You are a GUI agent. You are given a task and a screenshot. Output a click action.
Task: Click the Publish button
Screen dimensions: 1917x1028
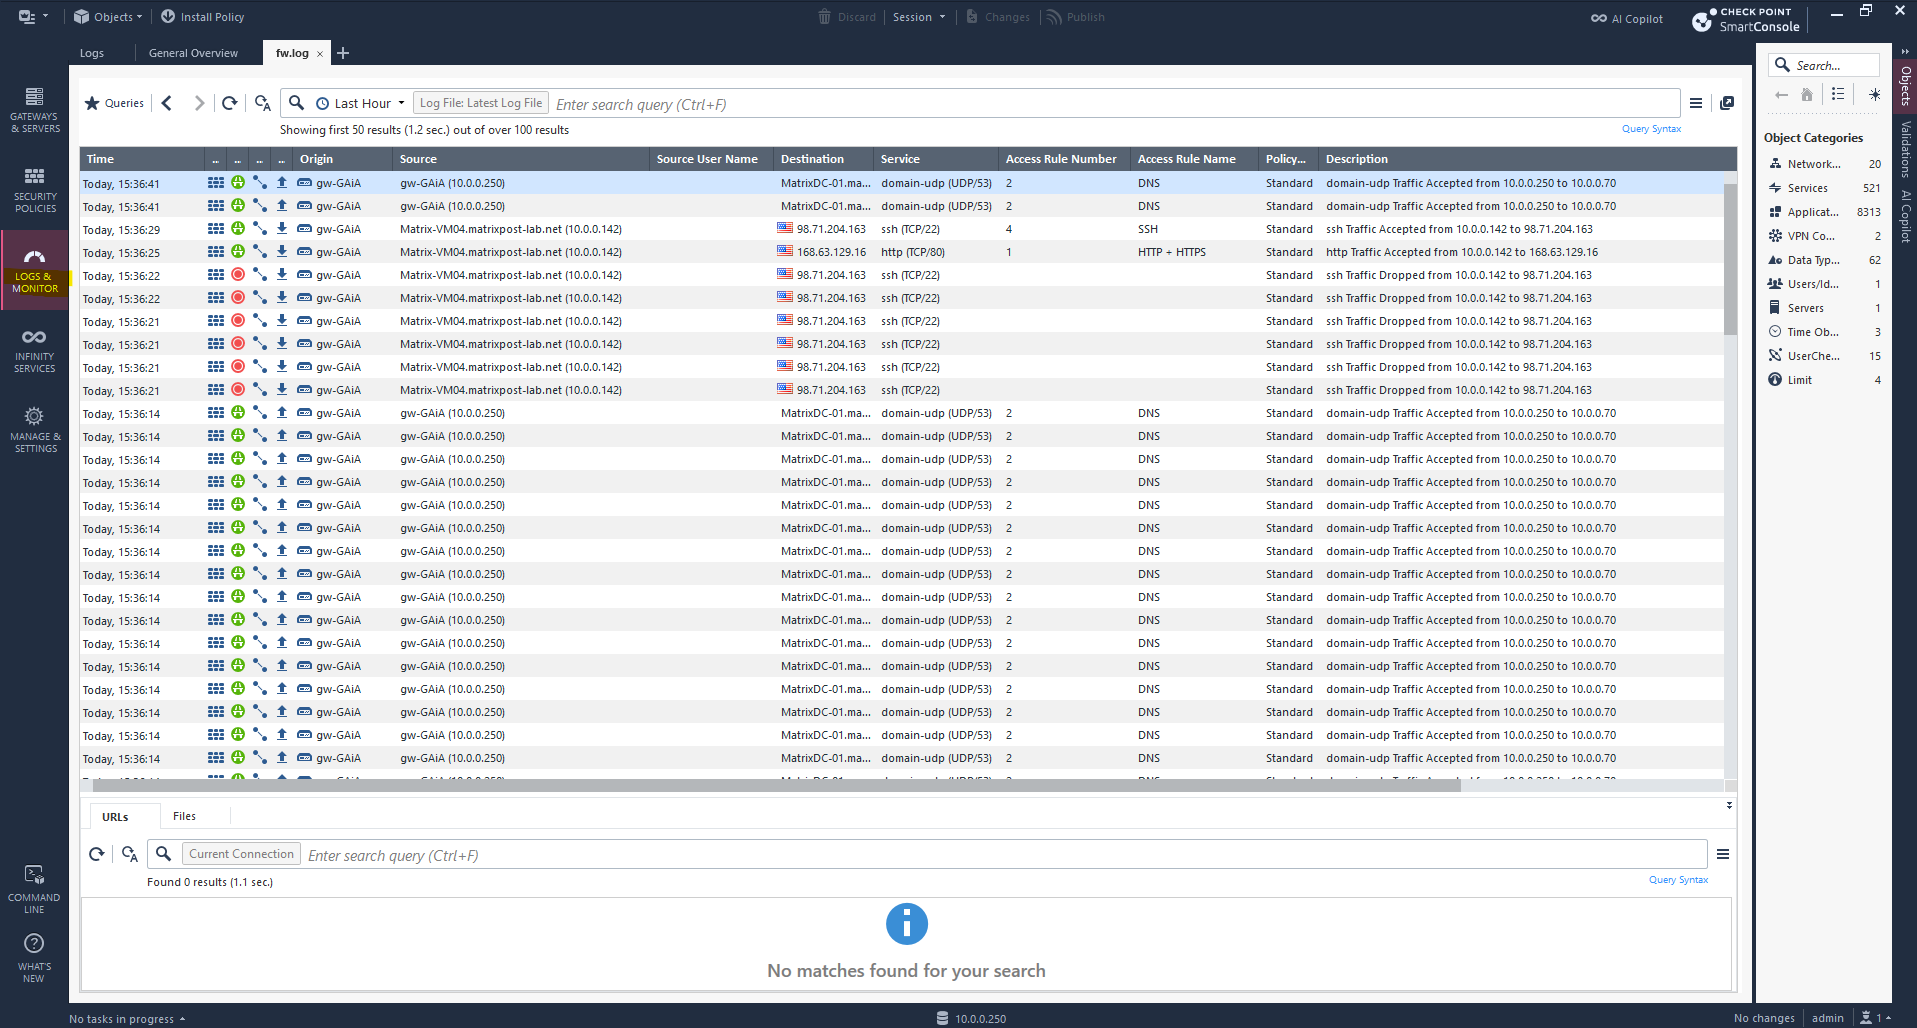click(x=1075, y=17)
